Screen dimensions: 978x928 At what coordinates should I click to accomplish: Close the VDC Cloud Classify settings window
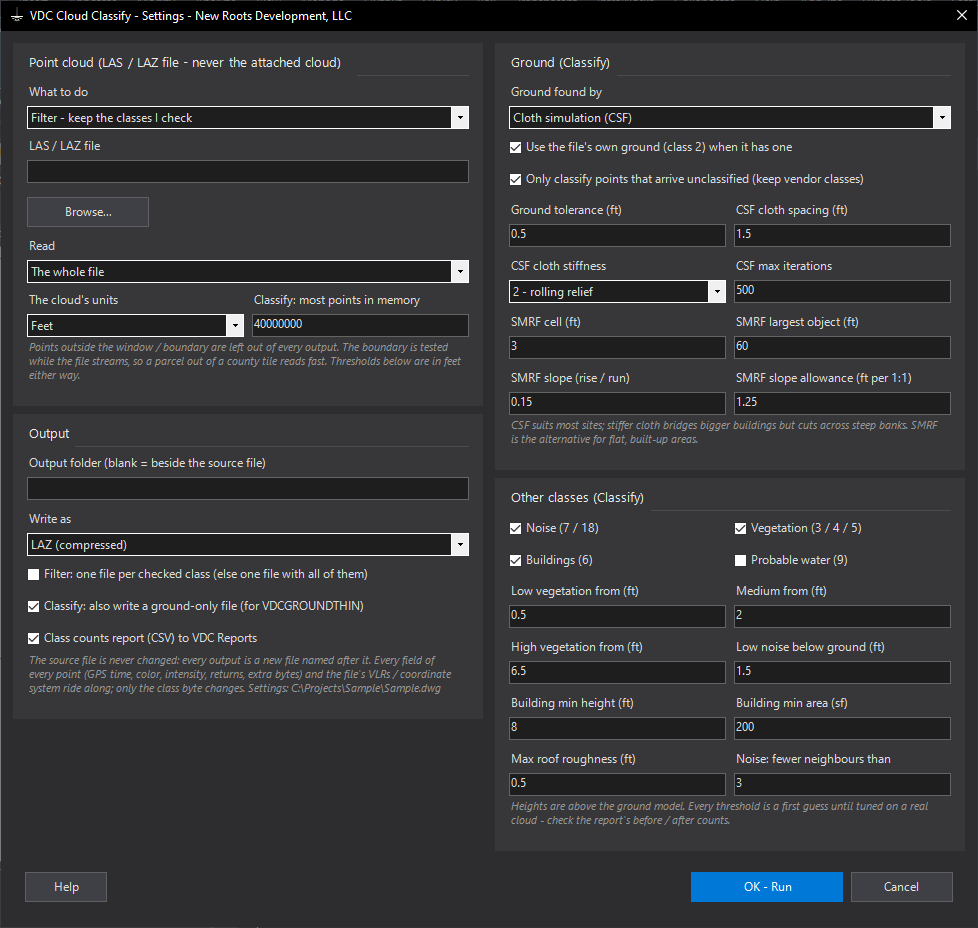(x=962, y=16)
